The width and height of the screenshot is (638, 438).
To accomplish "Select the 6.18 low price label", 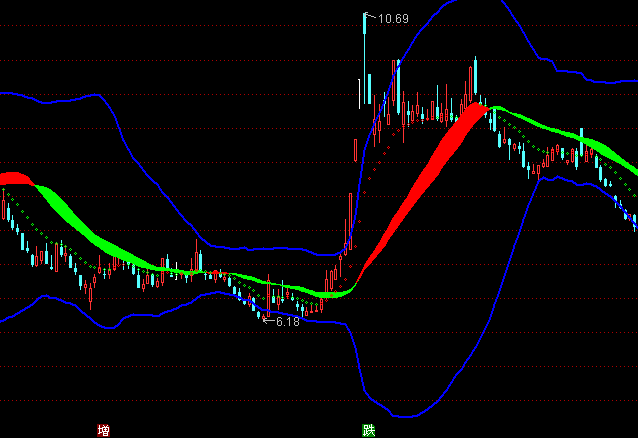I will 287,322.
